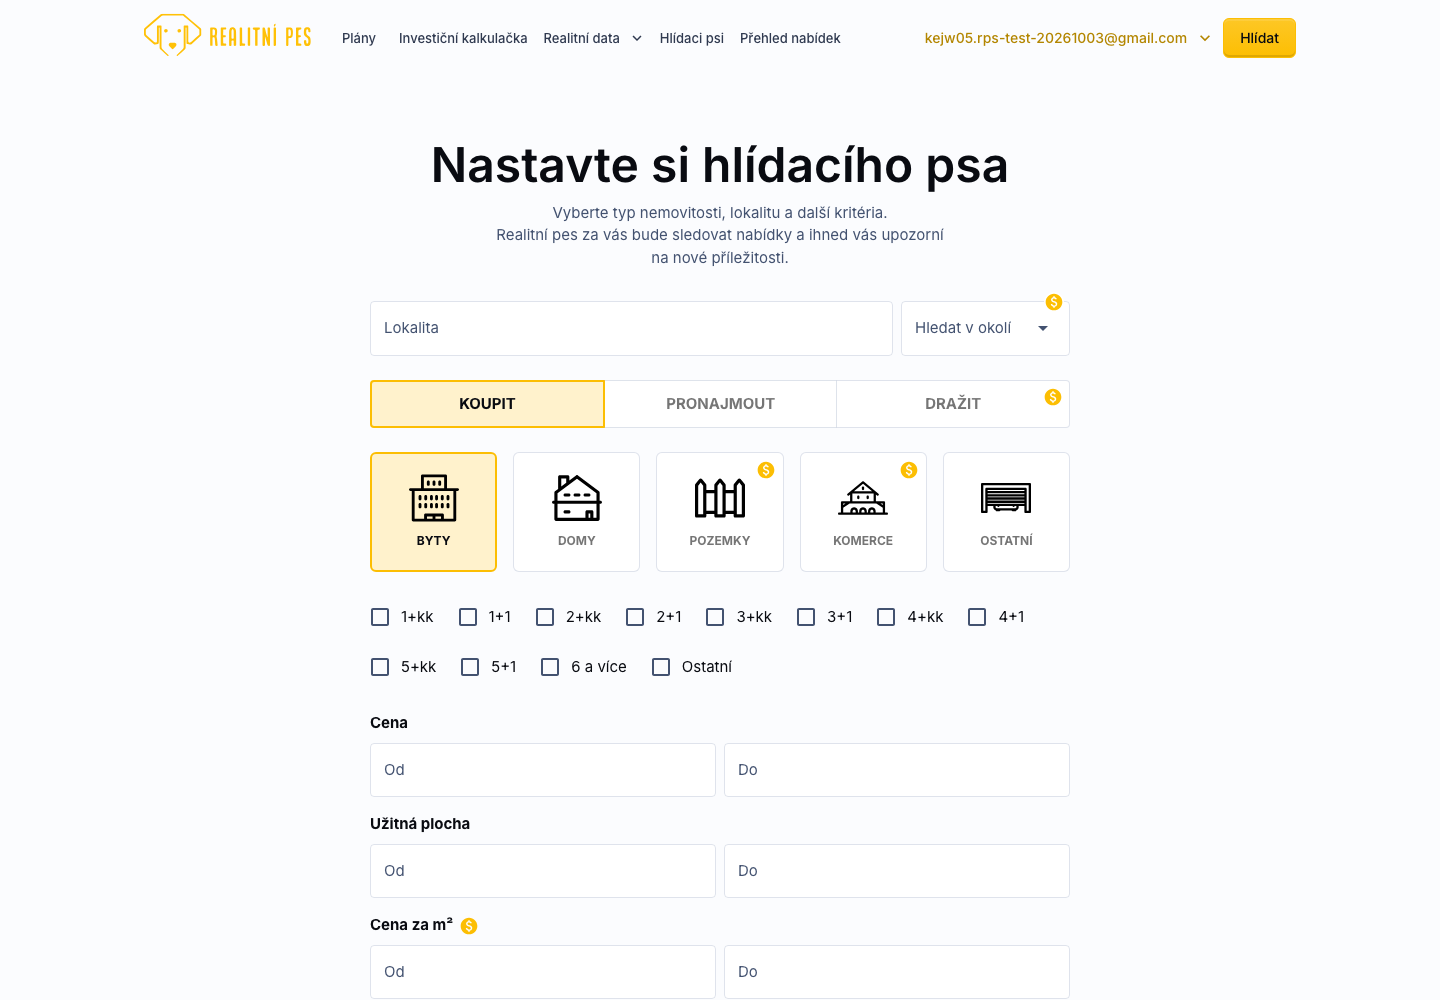Click the Cena za m² Od field
The width and height of the screenshot is (1440, 1000).
pos(543,972)
